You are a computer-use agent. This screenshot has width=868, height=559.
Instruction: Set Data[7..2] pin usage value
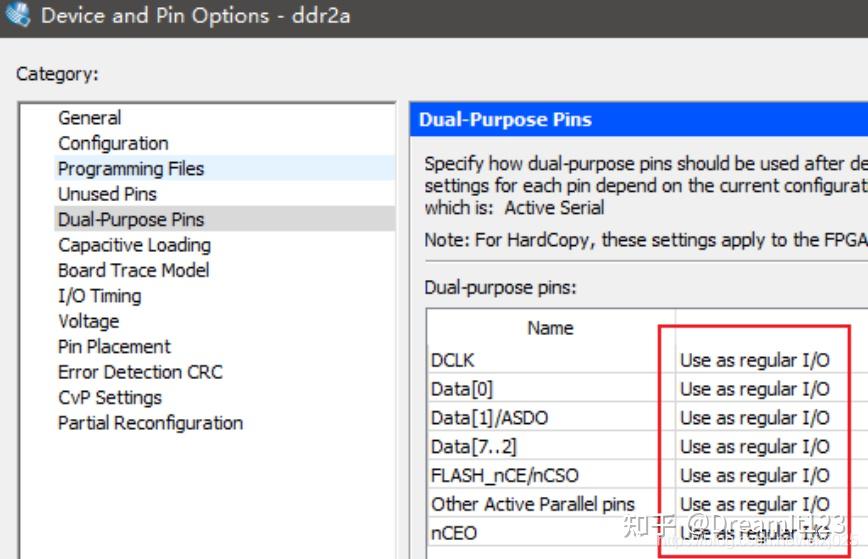(755, 447)
